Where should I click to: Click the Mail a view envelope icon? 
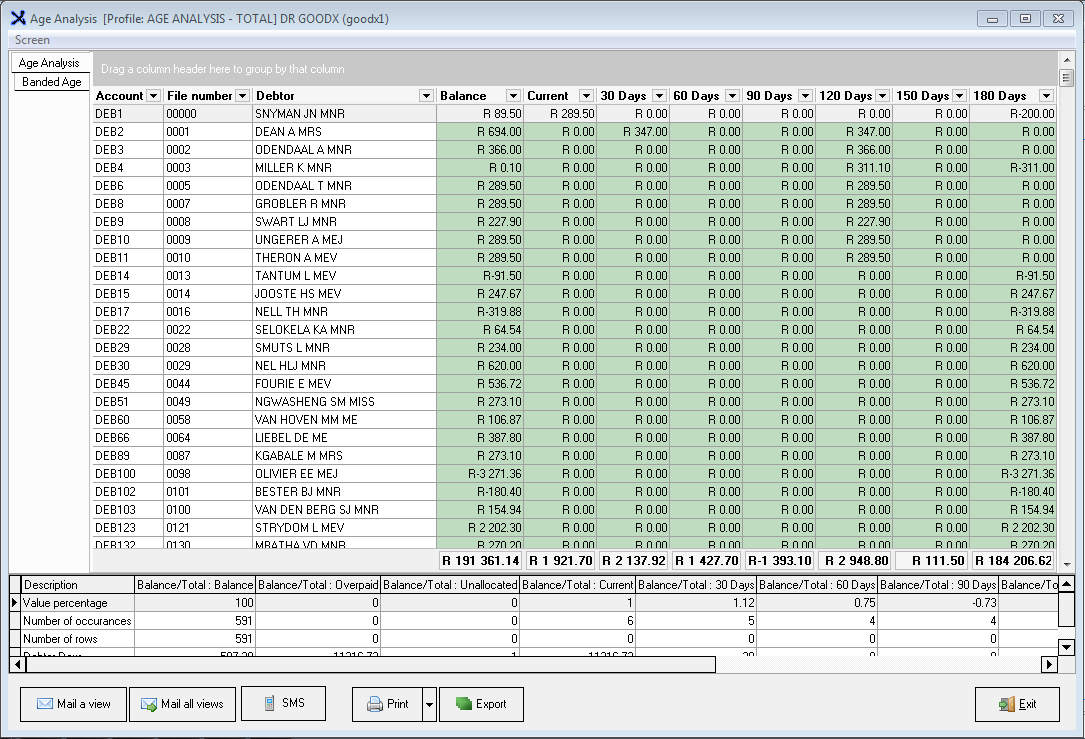pyautogui.click(x=45, y=704)
